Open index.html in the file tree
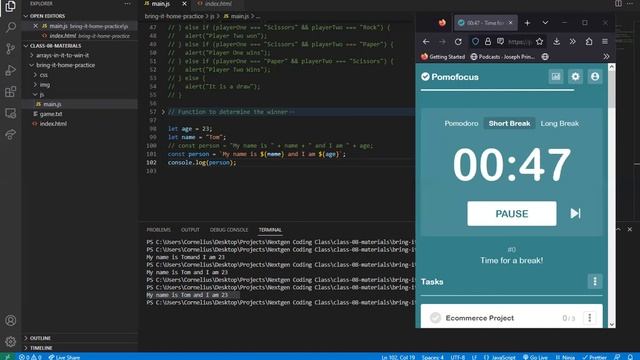This screenshot has width=640, height=360. (53, 124)
